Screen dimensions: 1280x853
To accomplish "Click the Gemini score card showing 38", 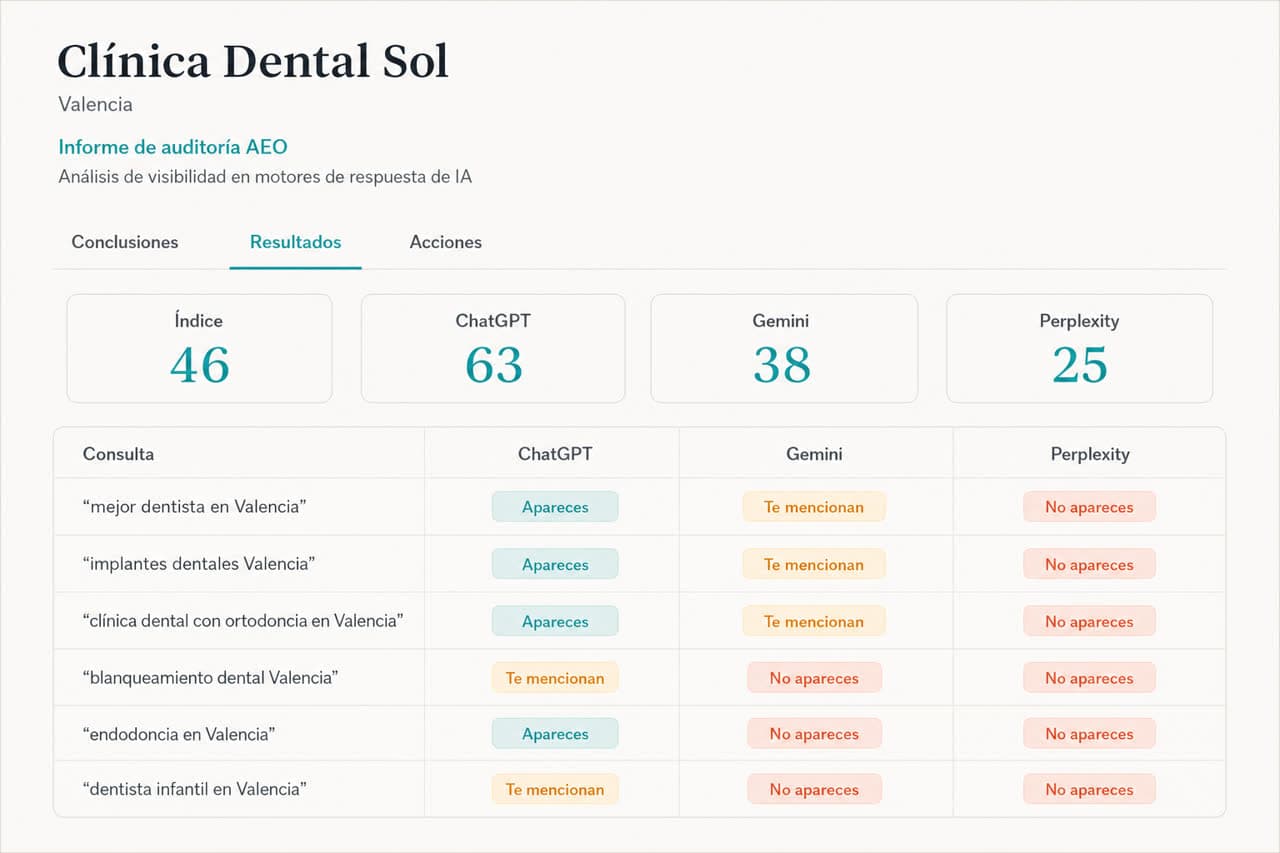I will (784, 348).
